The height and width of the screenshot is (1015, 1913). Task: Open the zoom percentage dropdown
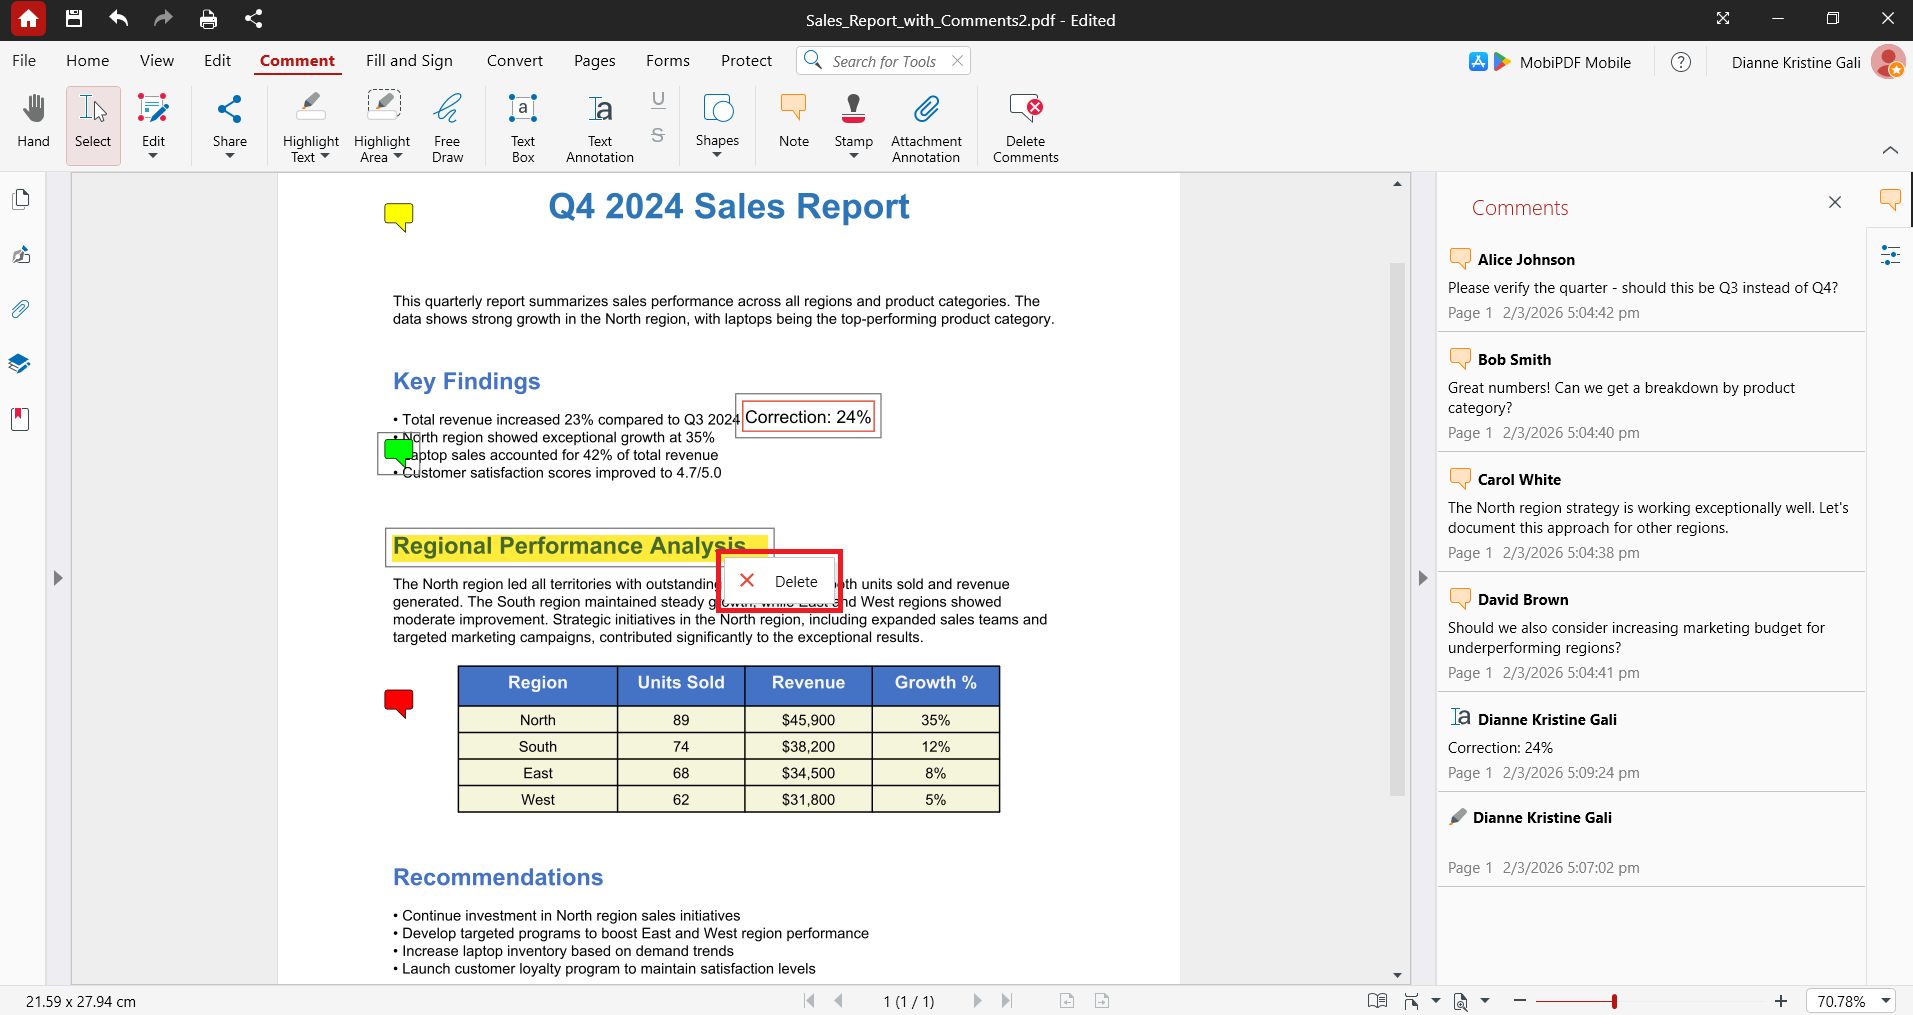pyautogui.click(x=1886, y=1001)
